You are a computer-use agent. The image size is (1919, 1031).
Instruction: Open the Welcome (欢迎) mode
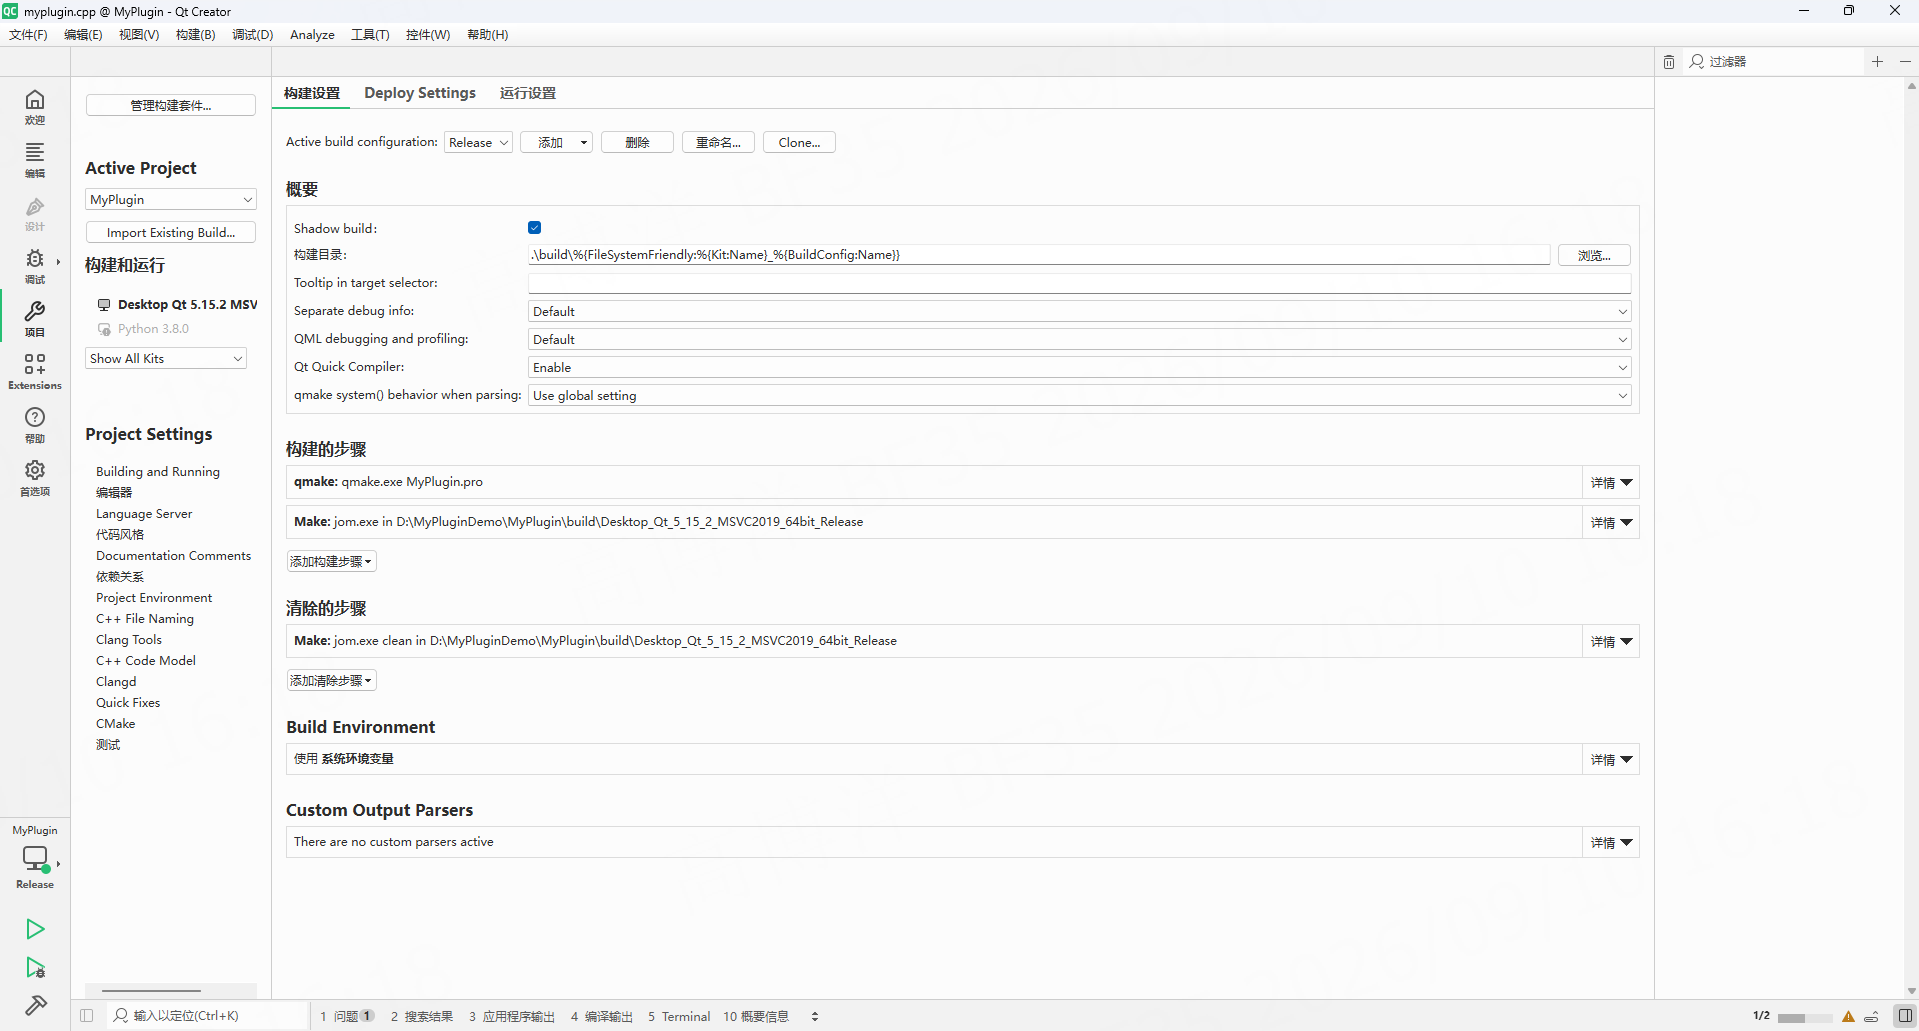click(35, 107)
